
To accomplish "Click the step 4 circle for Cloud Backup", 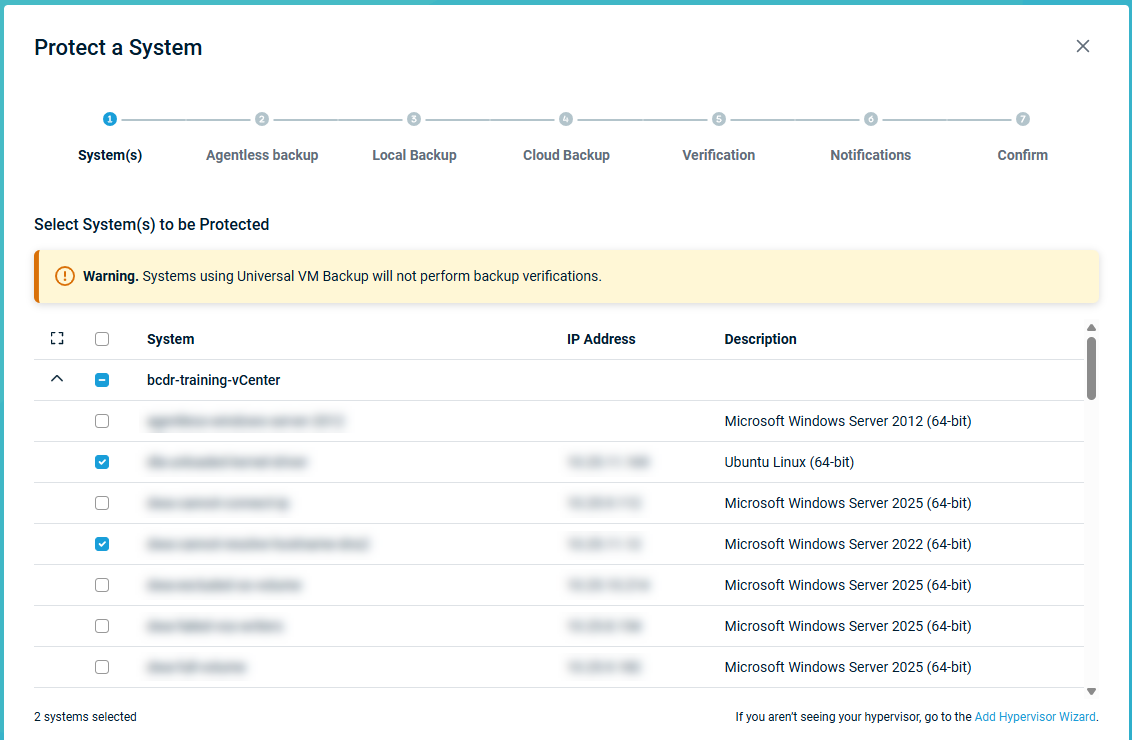I will (x=566, y=119).
